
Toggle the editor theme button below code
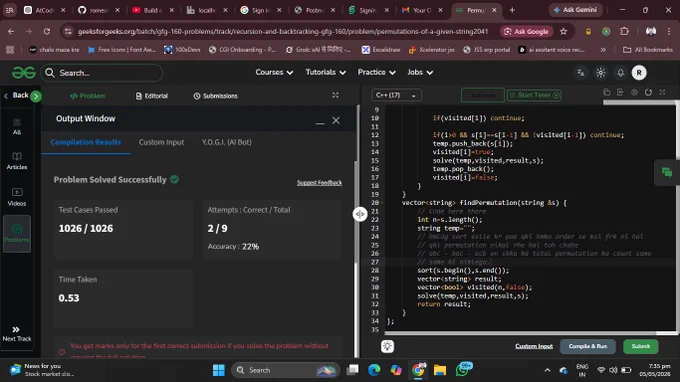387,346
